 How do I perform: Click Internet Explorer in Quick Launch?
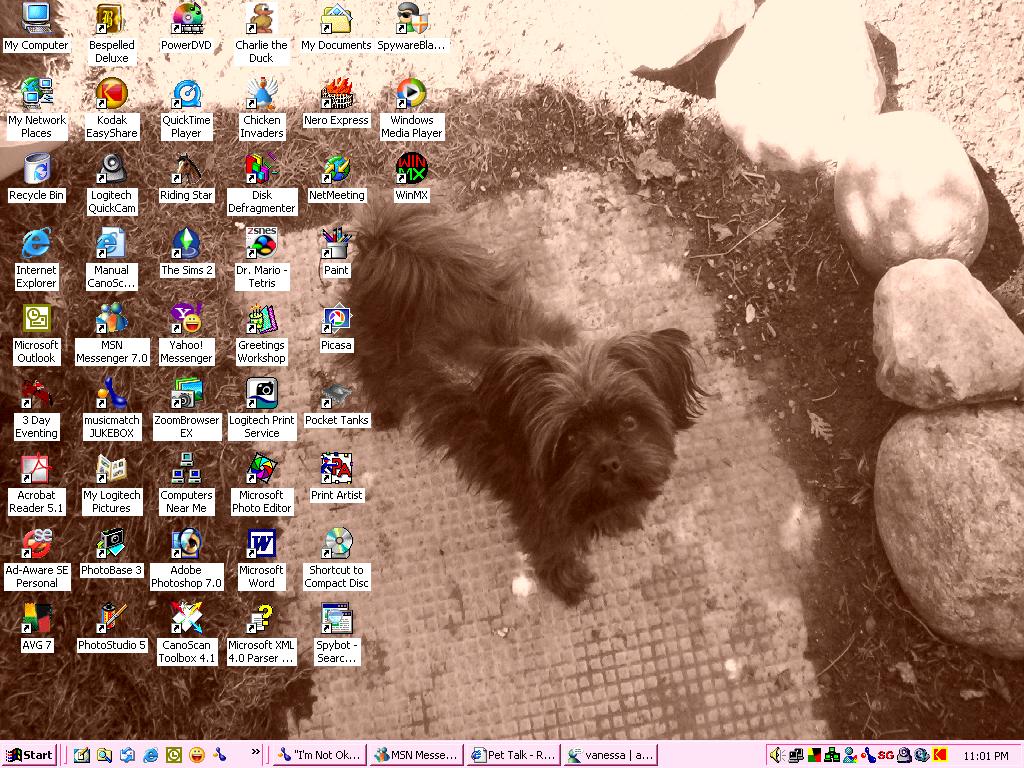click(x=150, y=755)
